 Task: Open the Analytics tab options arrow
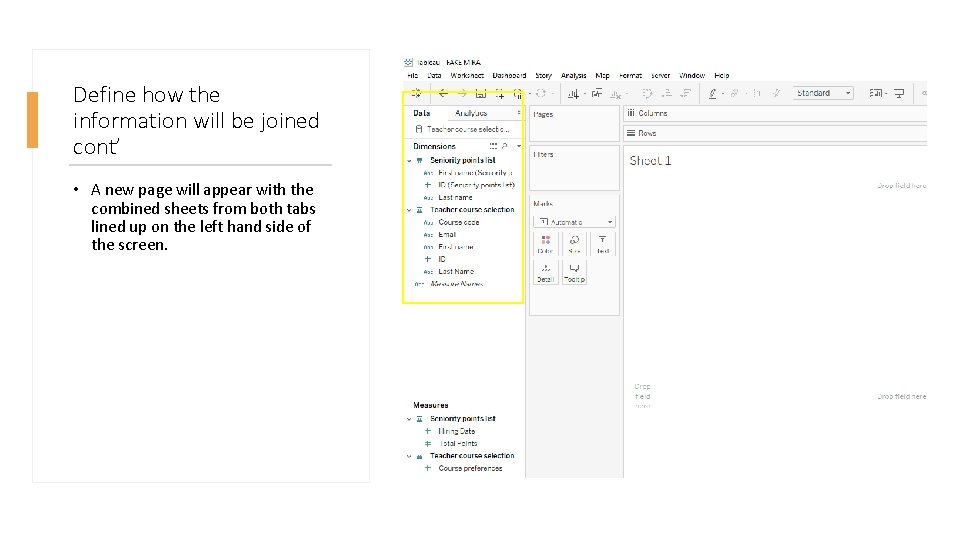[519, 113]
